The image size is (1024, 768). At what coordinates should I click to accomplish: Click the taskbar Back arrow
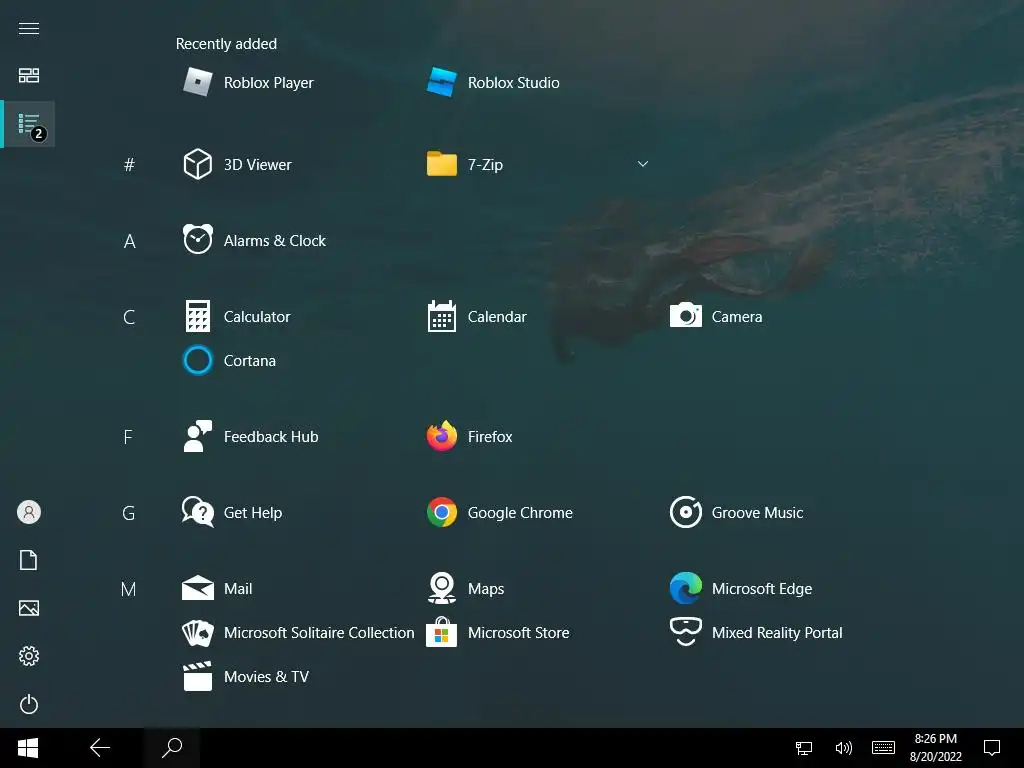click(x=99, y=748)
